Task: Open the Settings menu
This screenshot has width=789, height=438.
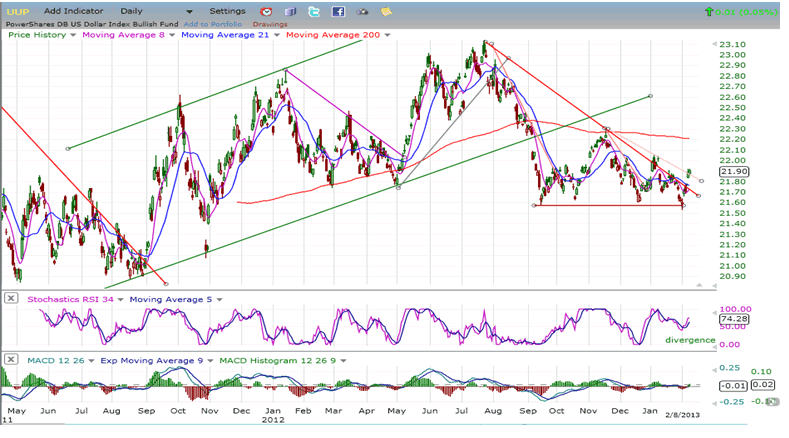Action: pyautogui.click(x=227, y=11)
